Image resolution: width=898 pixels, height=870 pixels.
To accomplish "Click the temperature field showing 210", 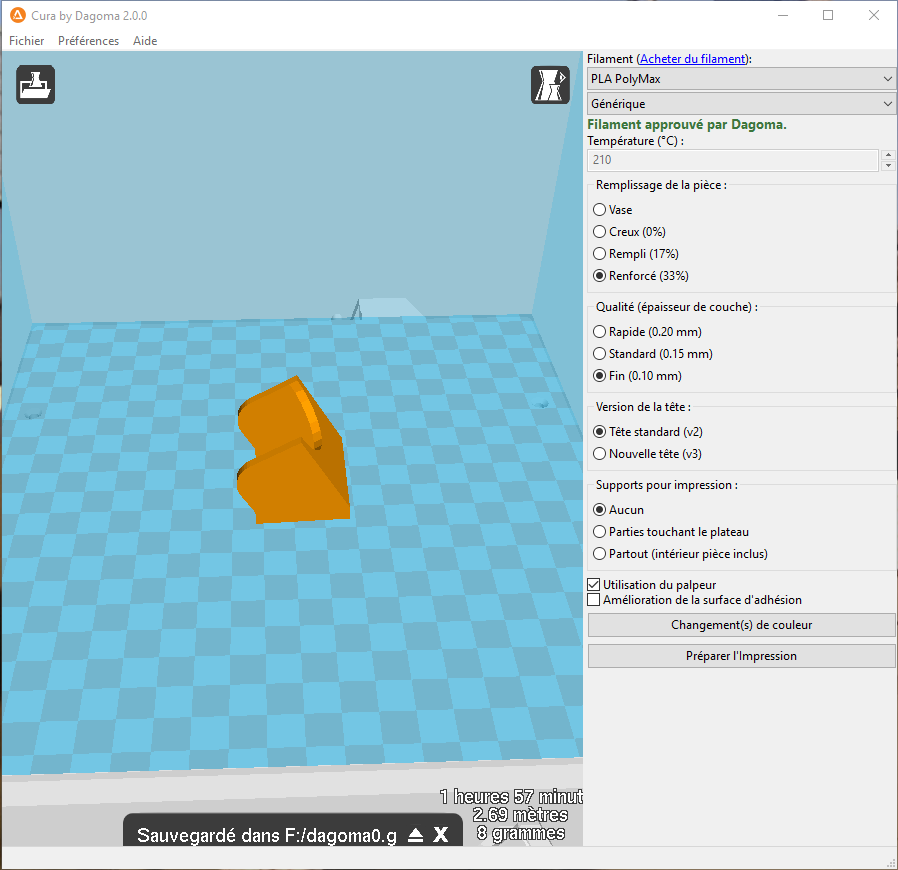I will 732,160.
